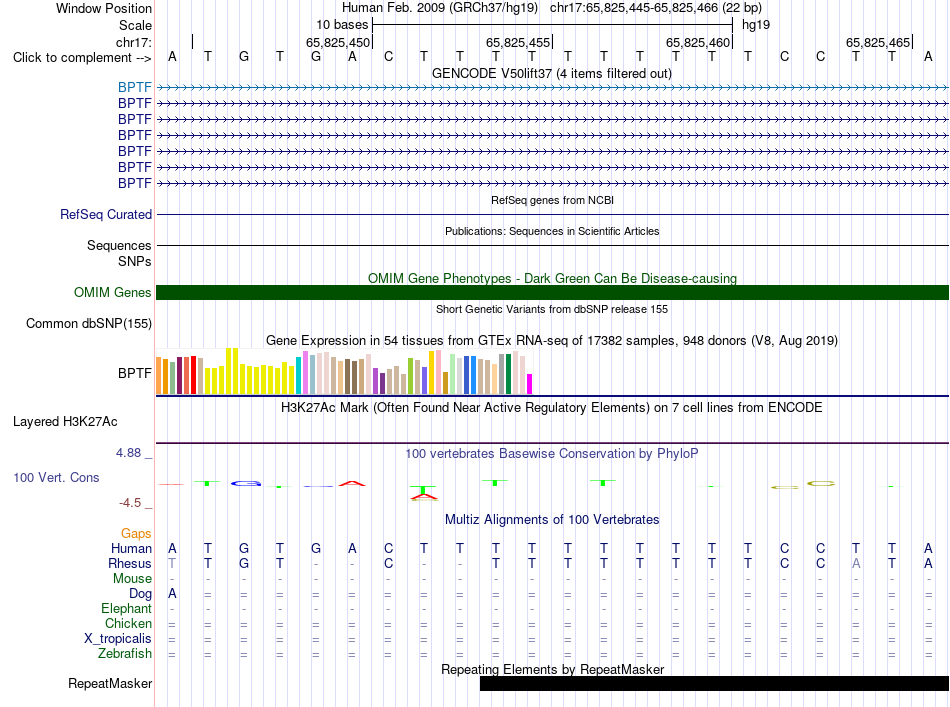This screenshot has width=950, height=707.
Task: Open the RepeatMasker track label
Action: 110,683
